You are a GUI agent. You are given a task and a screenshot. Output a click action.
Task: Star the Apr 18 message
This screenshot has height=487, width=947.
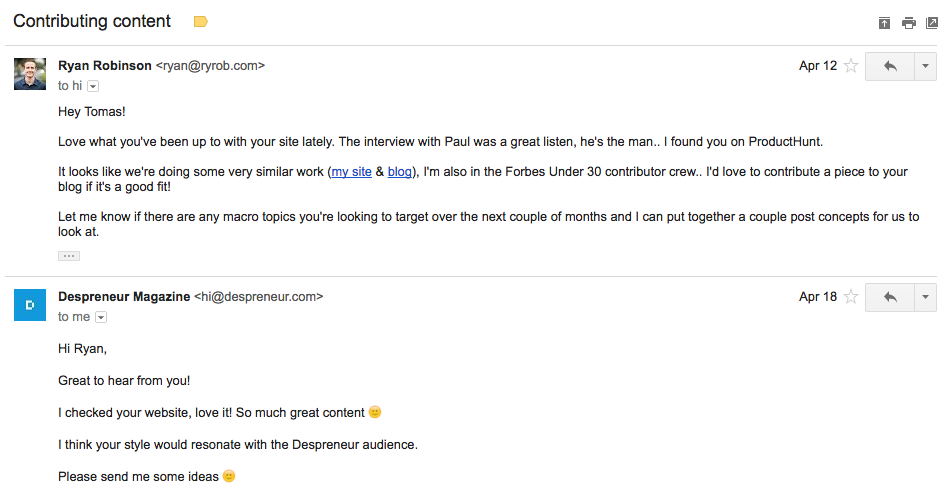click(851, 298)
